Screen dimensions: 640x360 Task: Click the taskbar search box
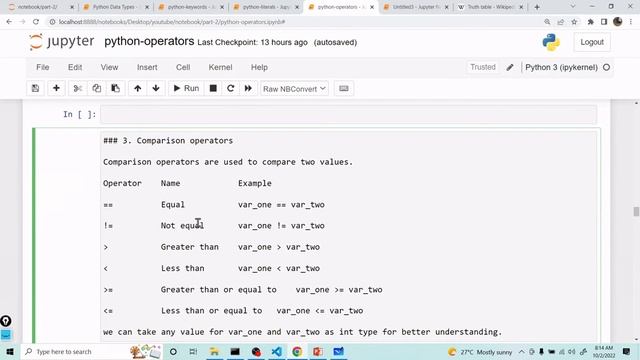pos(91,351)
